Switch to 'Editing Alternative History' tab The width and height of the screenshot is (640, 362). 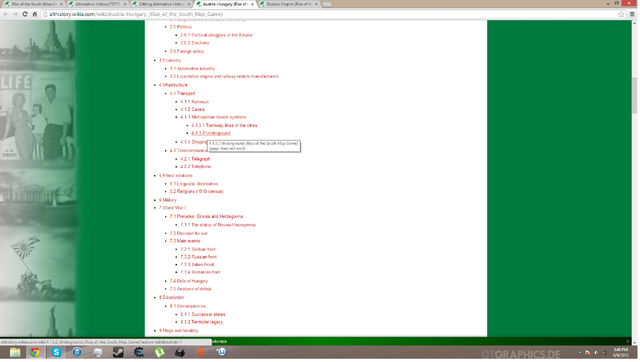click(161, 4)
